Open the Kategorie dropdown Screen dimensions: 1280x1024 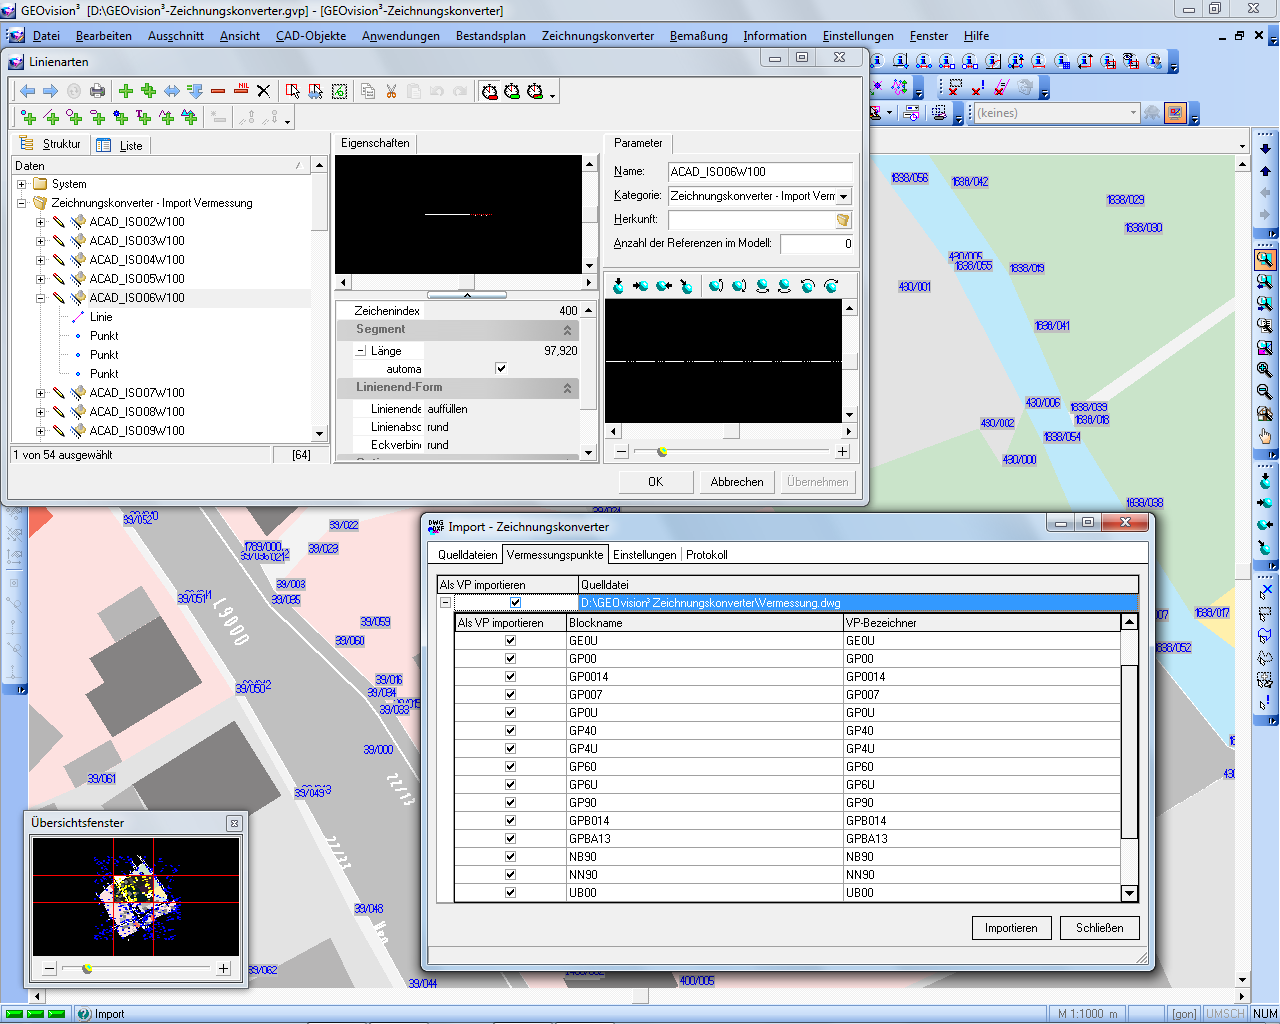(x=844, y=196)
